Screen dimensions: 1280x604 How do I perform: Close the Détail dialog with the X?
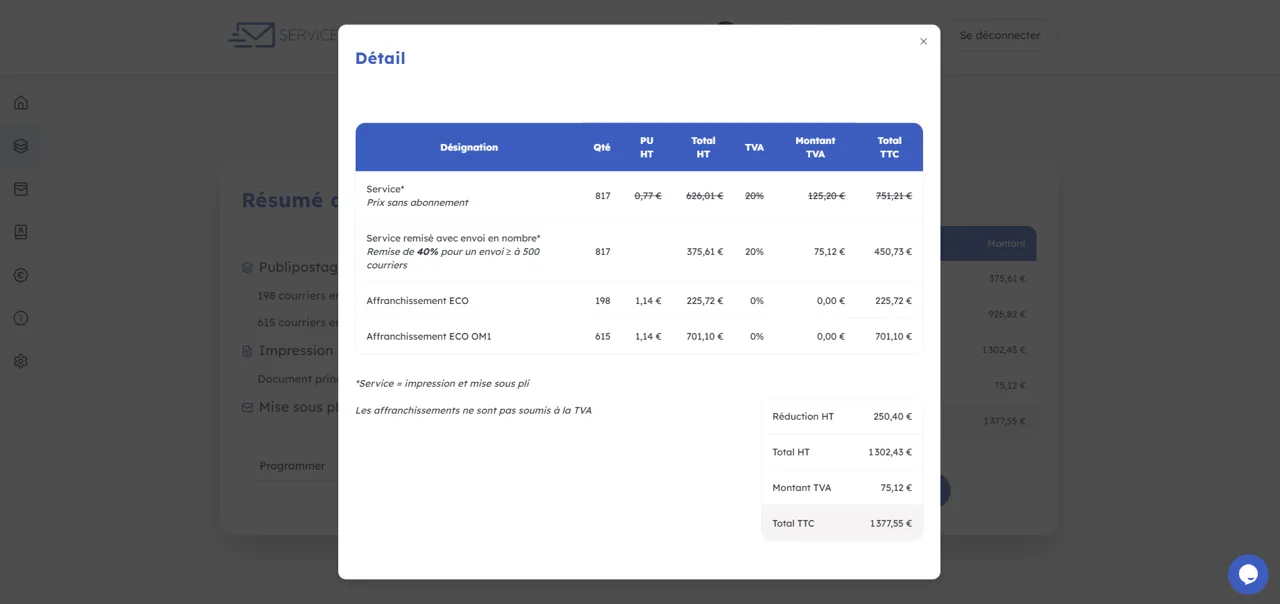click(x=923, y=42)
